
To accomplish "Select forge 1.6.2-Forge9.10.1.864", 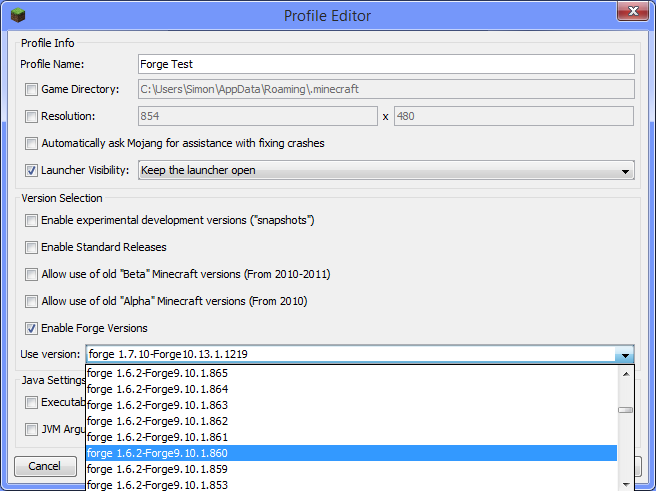I will tap(351, 389).
